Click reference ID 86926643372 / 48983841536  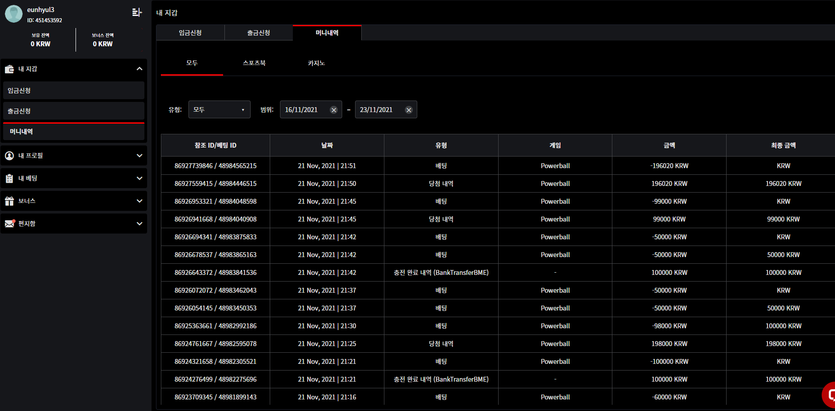(x=216, y=273)
